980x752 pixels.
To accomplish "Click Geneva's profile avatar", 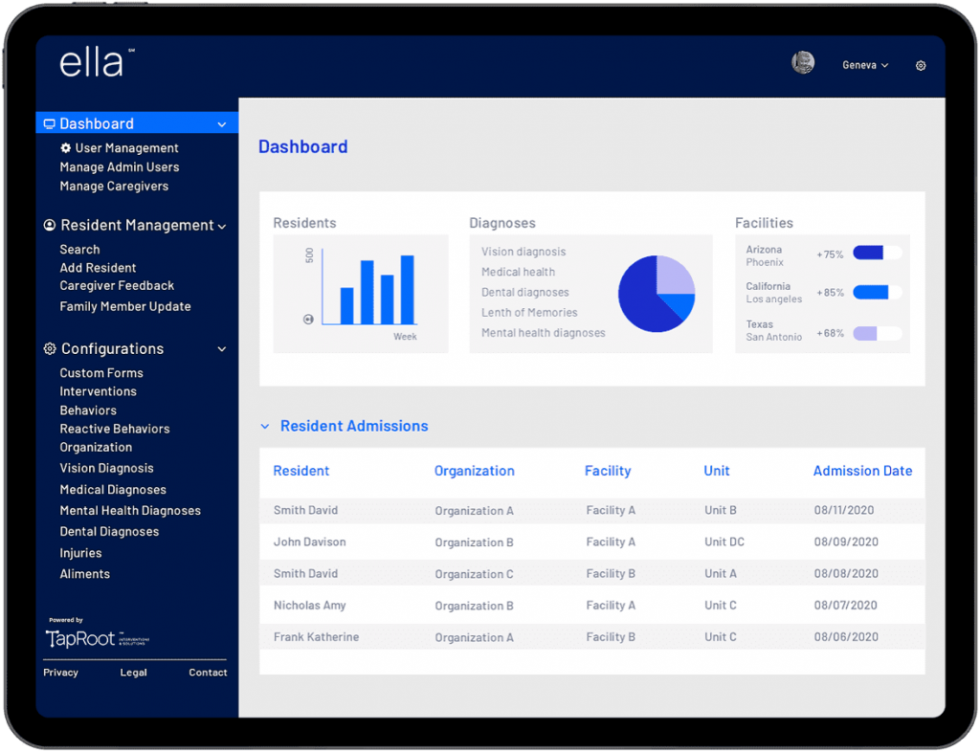I will [x=802, y=63].
